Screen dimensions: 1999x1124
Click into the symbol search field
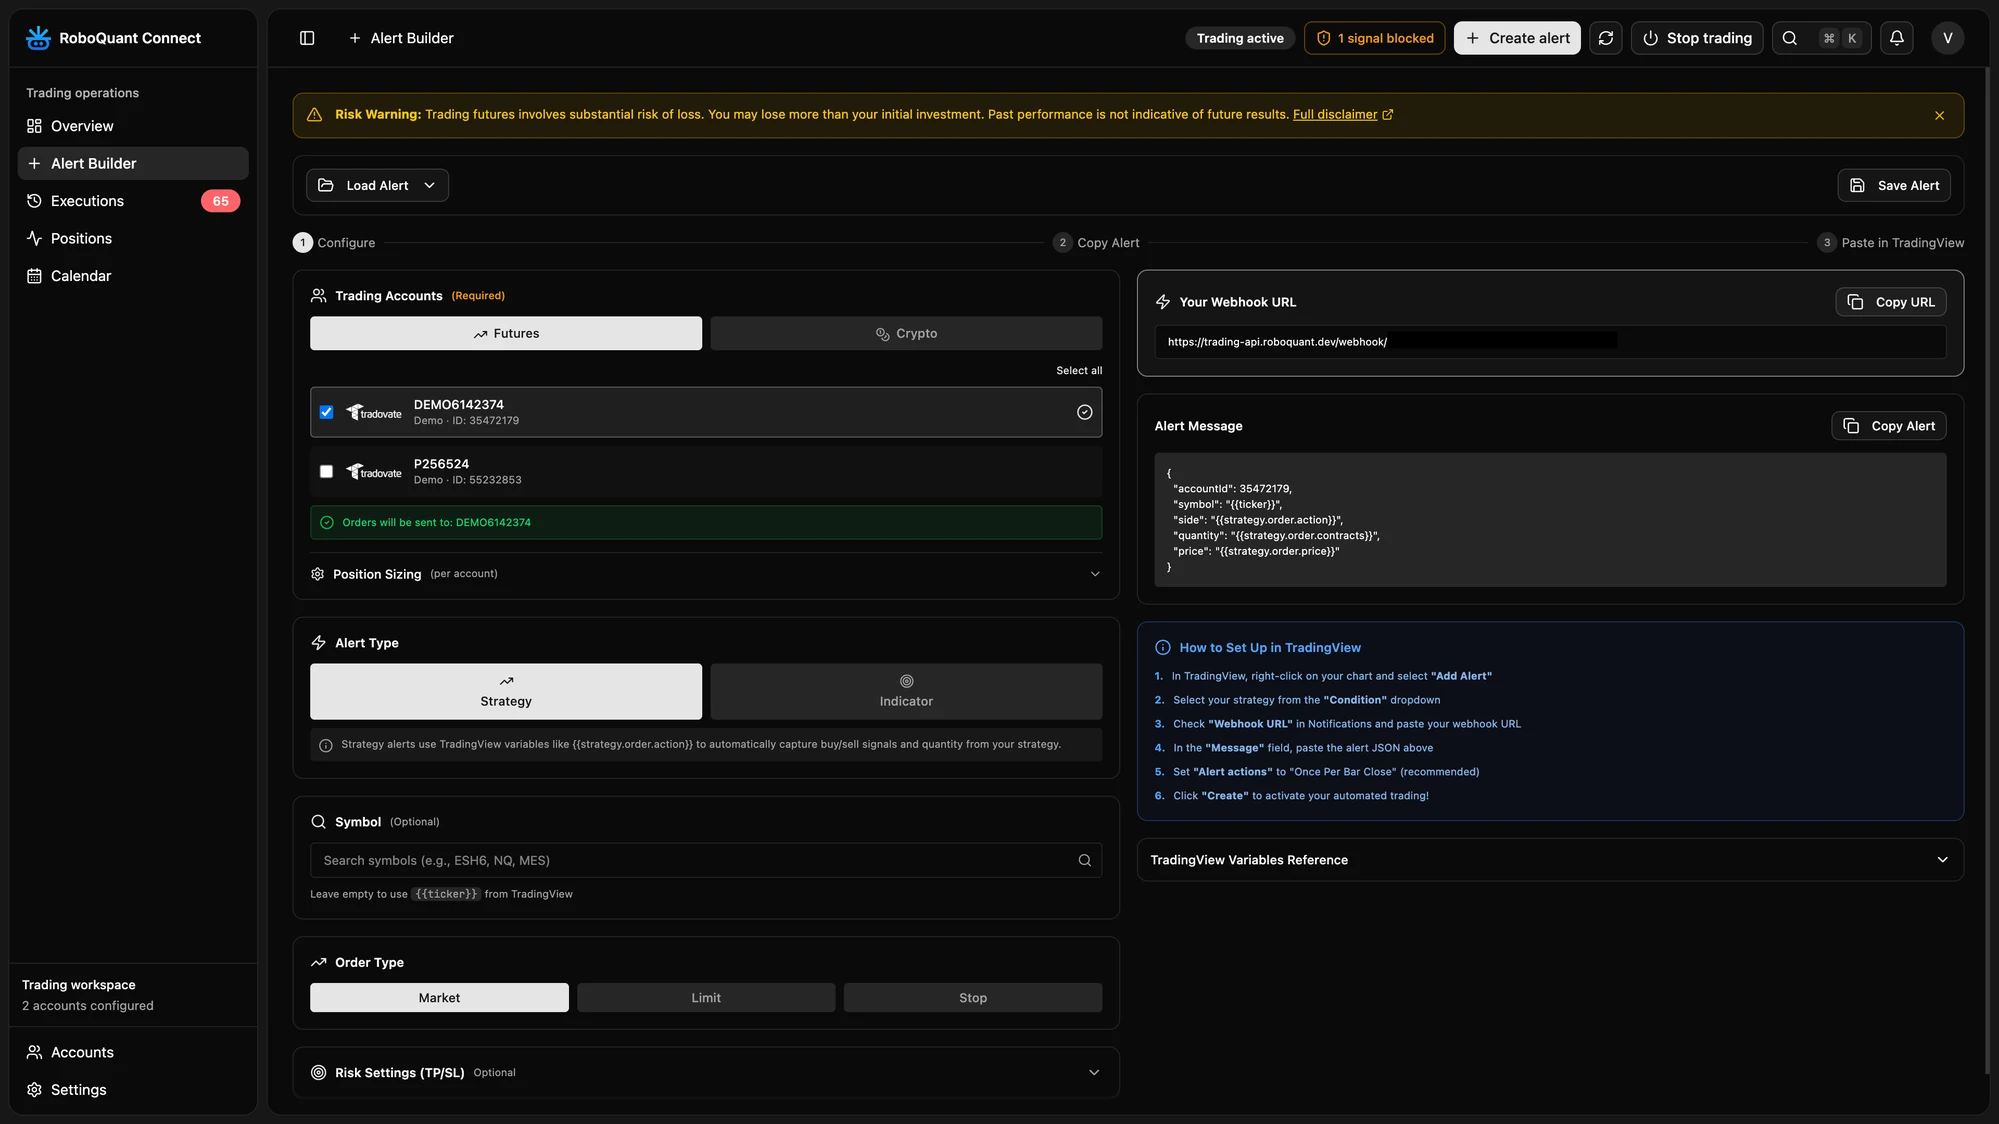coord(706,860)
